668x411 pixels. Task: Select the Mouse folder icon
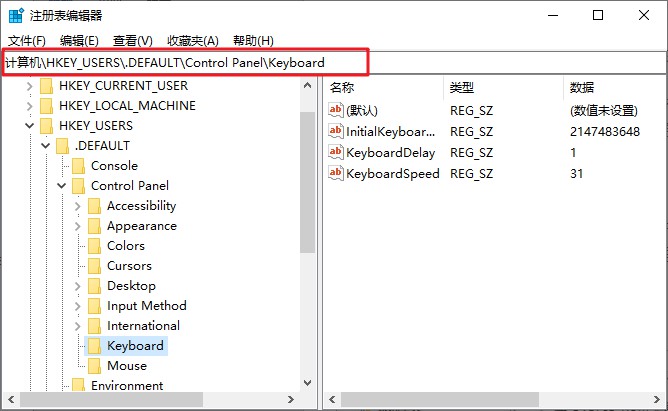point(94,365)
